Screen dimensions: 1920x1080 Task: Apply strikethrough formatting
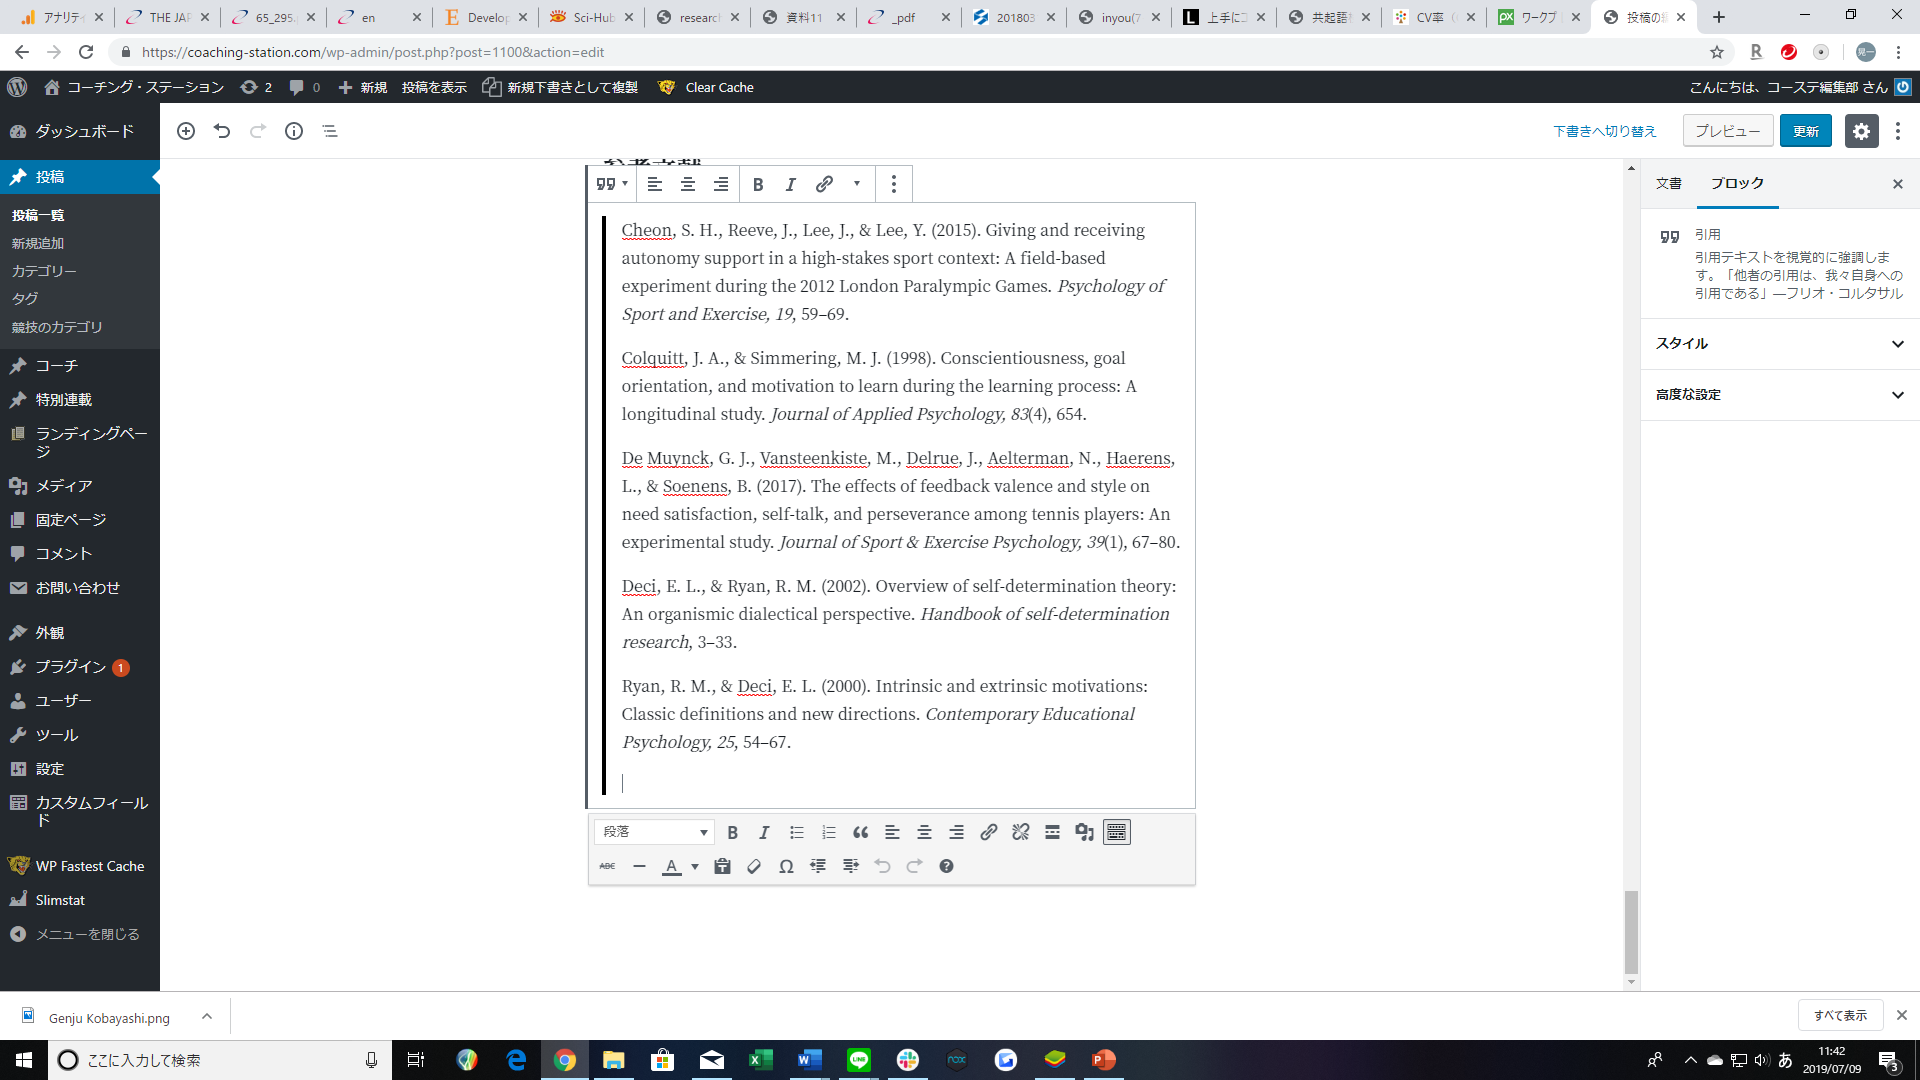pos(607,866)
